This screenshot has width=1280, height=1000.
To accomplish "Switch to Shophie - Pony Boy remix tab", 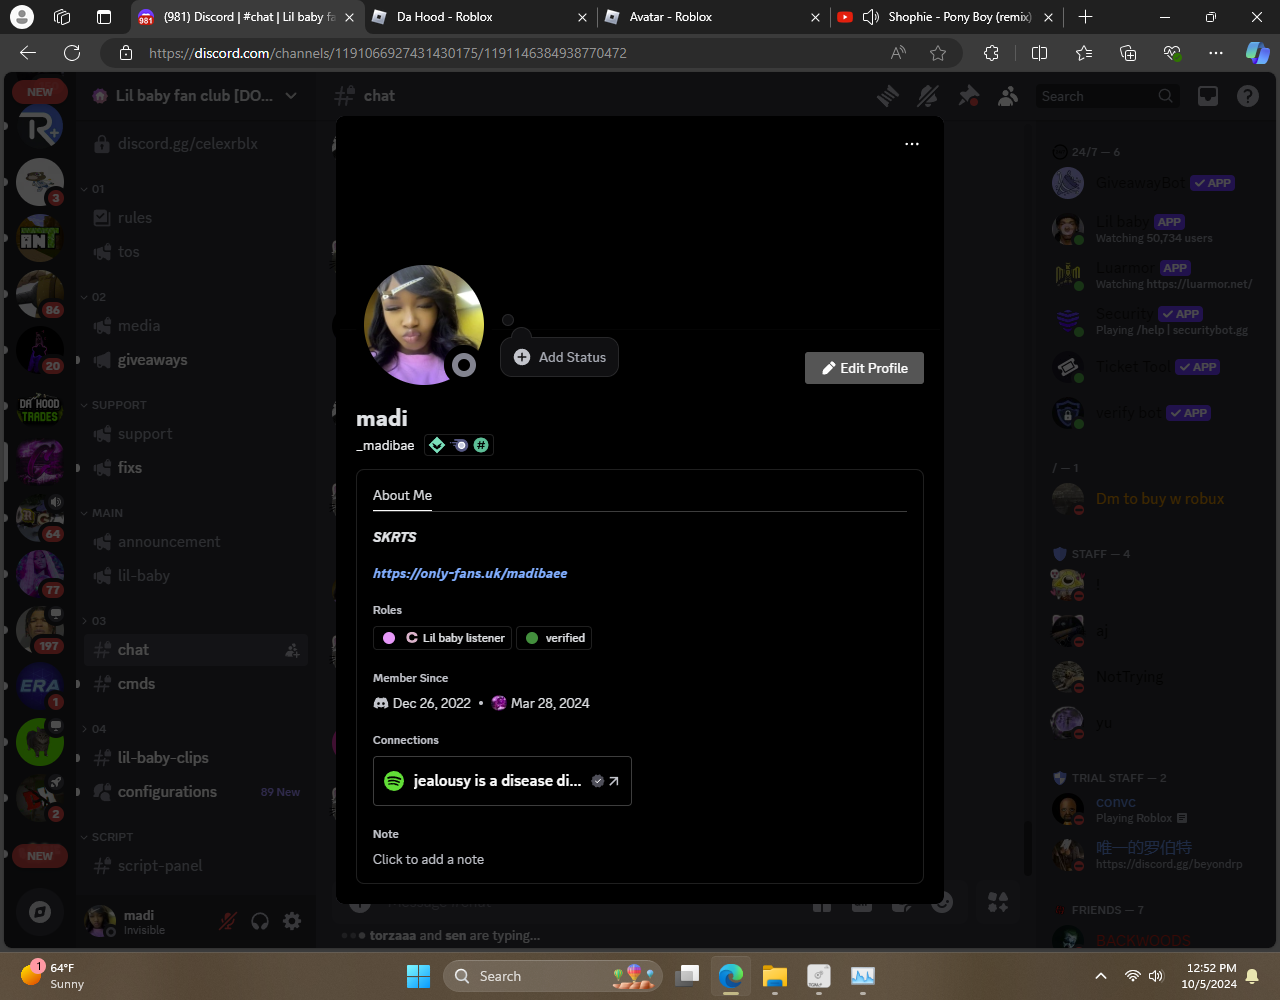I will click(946, 17).
